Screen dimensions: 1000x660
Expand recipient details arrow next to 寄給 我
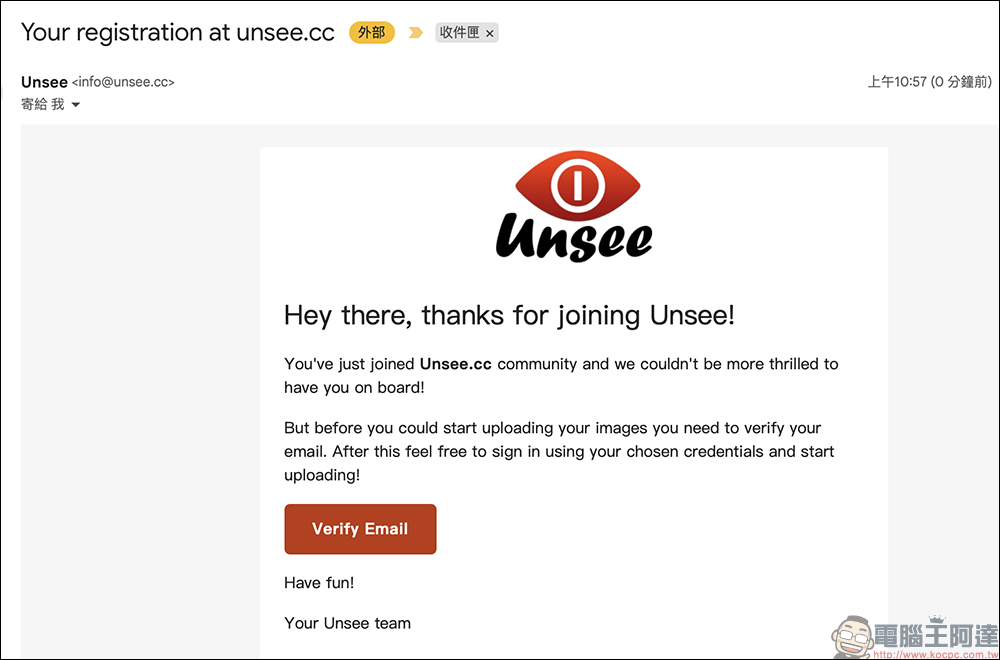[x=76, y=105]
